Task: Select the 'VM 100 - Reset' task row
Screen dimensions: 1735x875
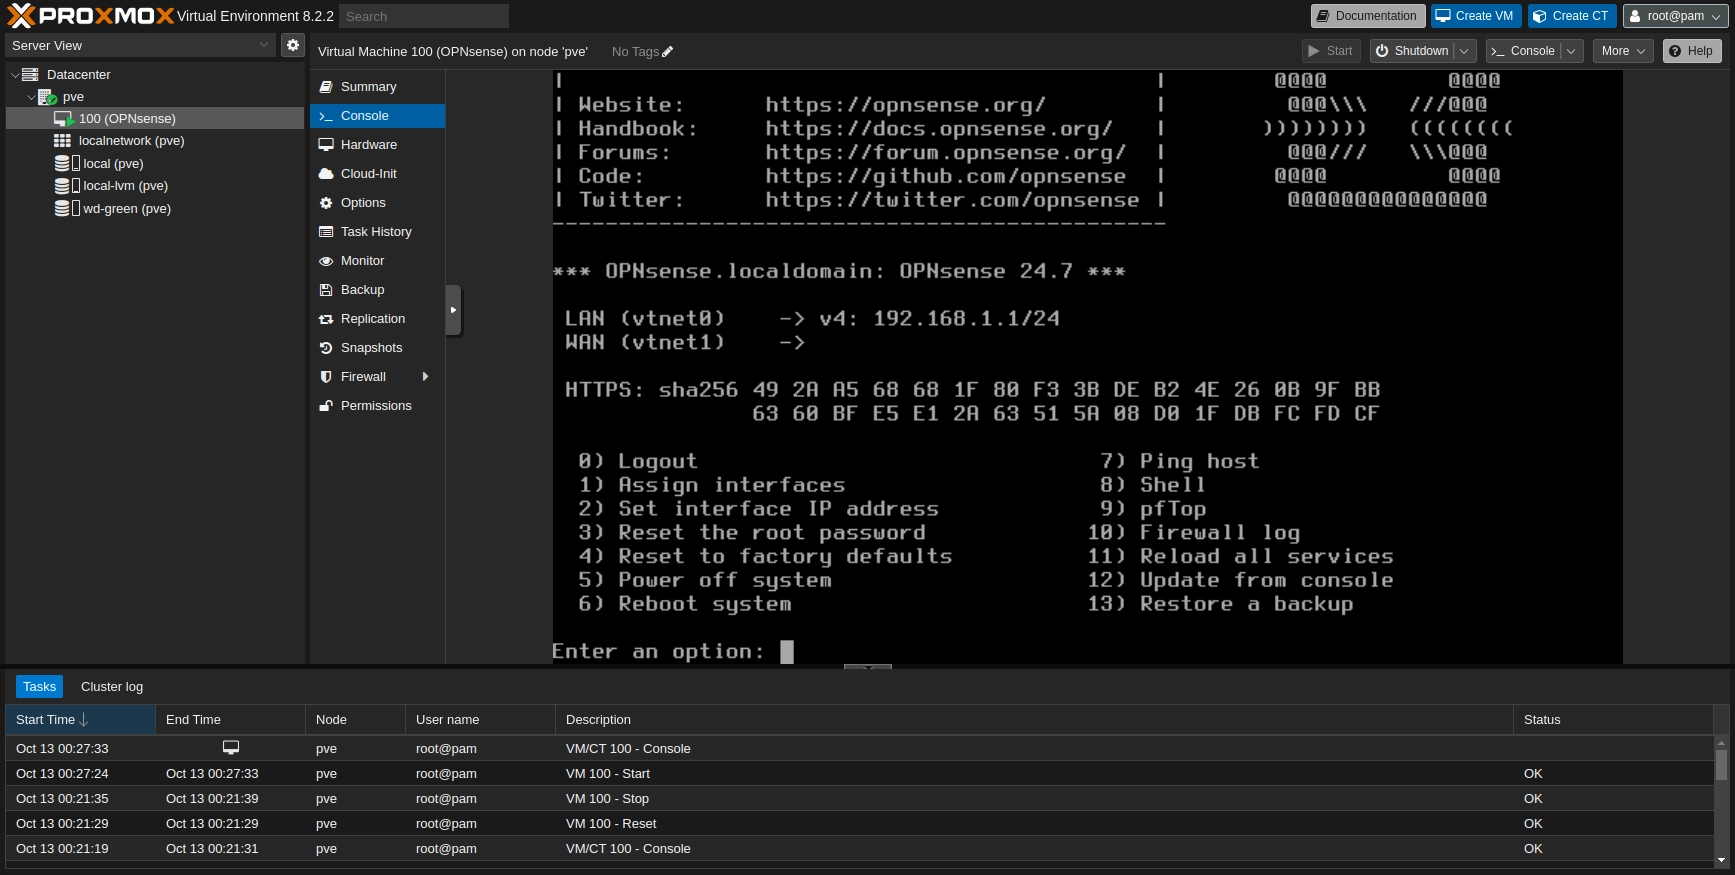Action: [x=860, y=824]
